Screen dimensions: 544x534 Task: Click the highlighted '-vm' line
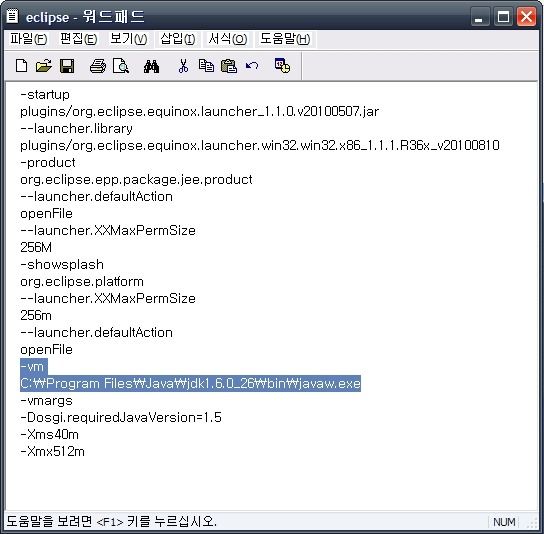[x=34, y=366]
